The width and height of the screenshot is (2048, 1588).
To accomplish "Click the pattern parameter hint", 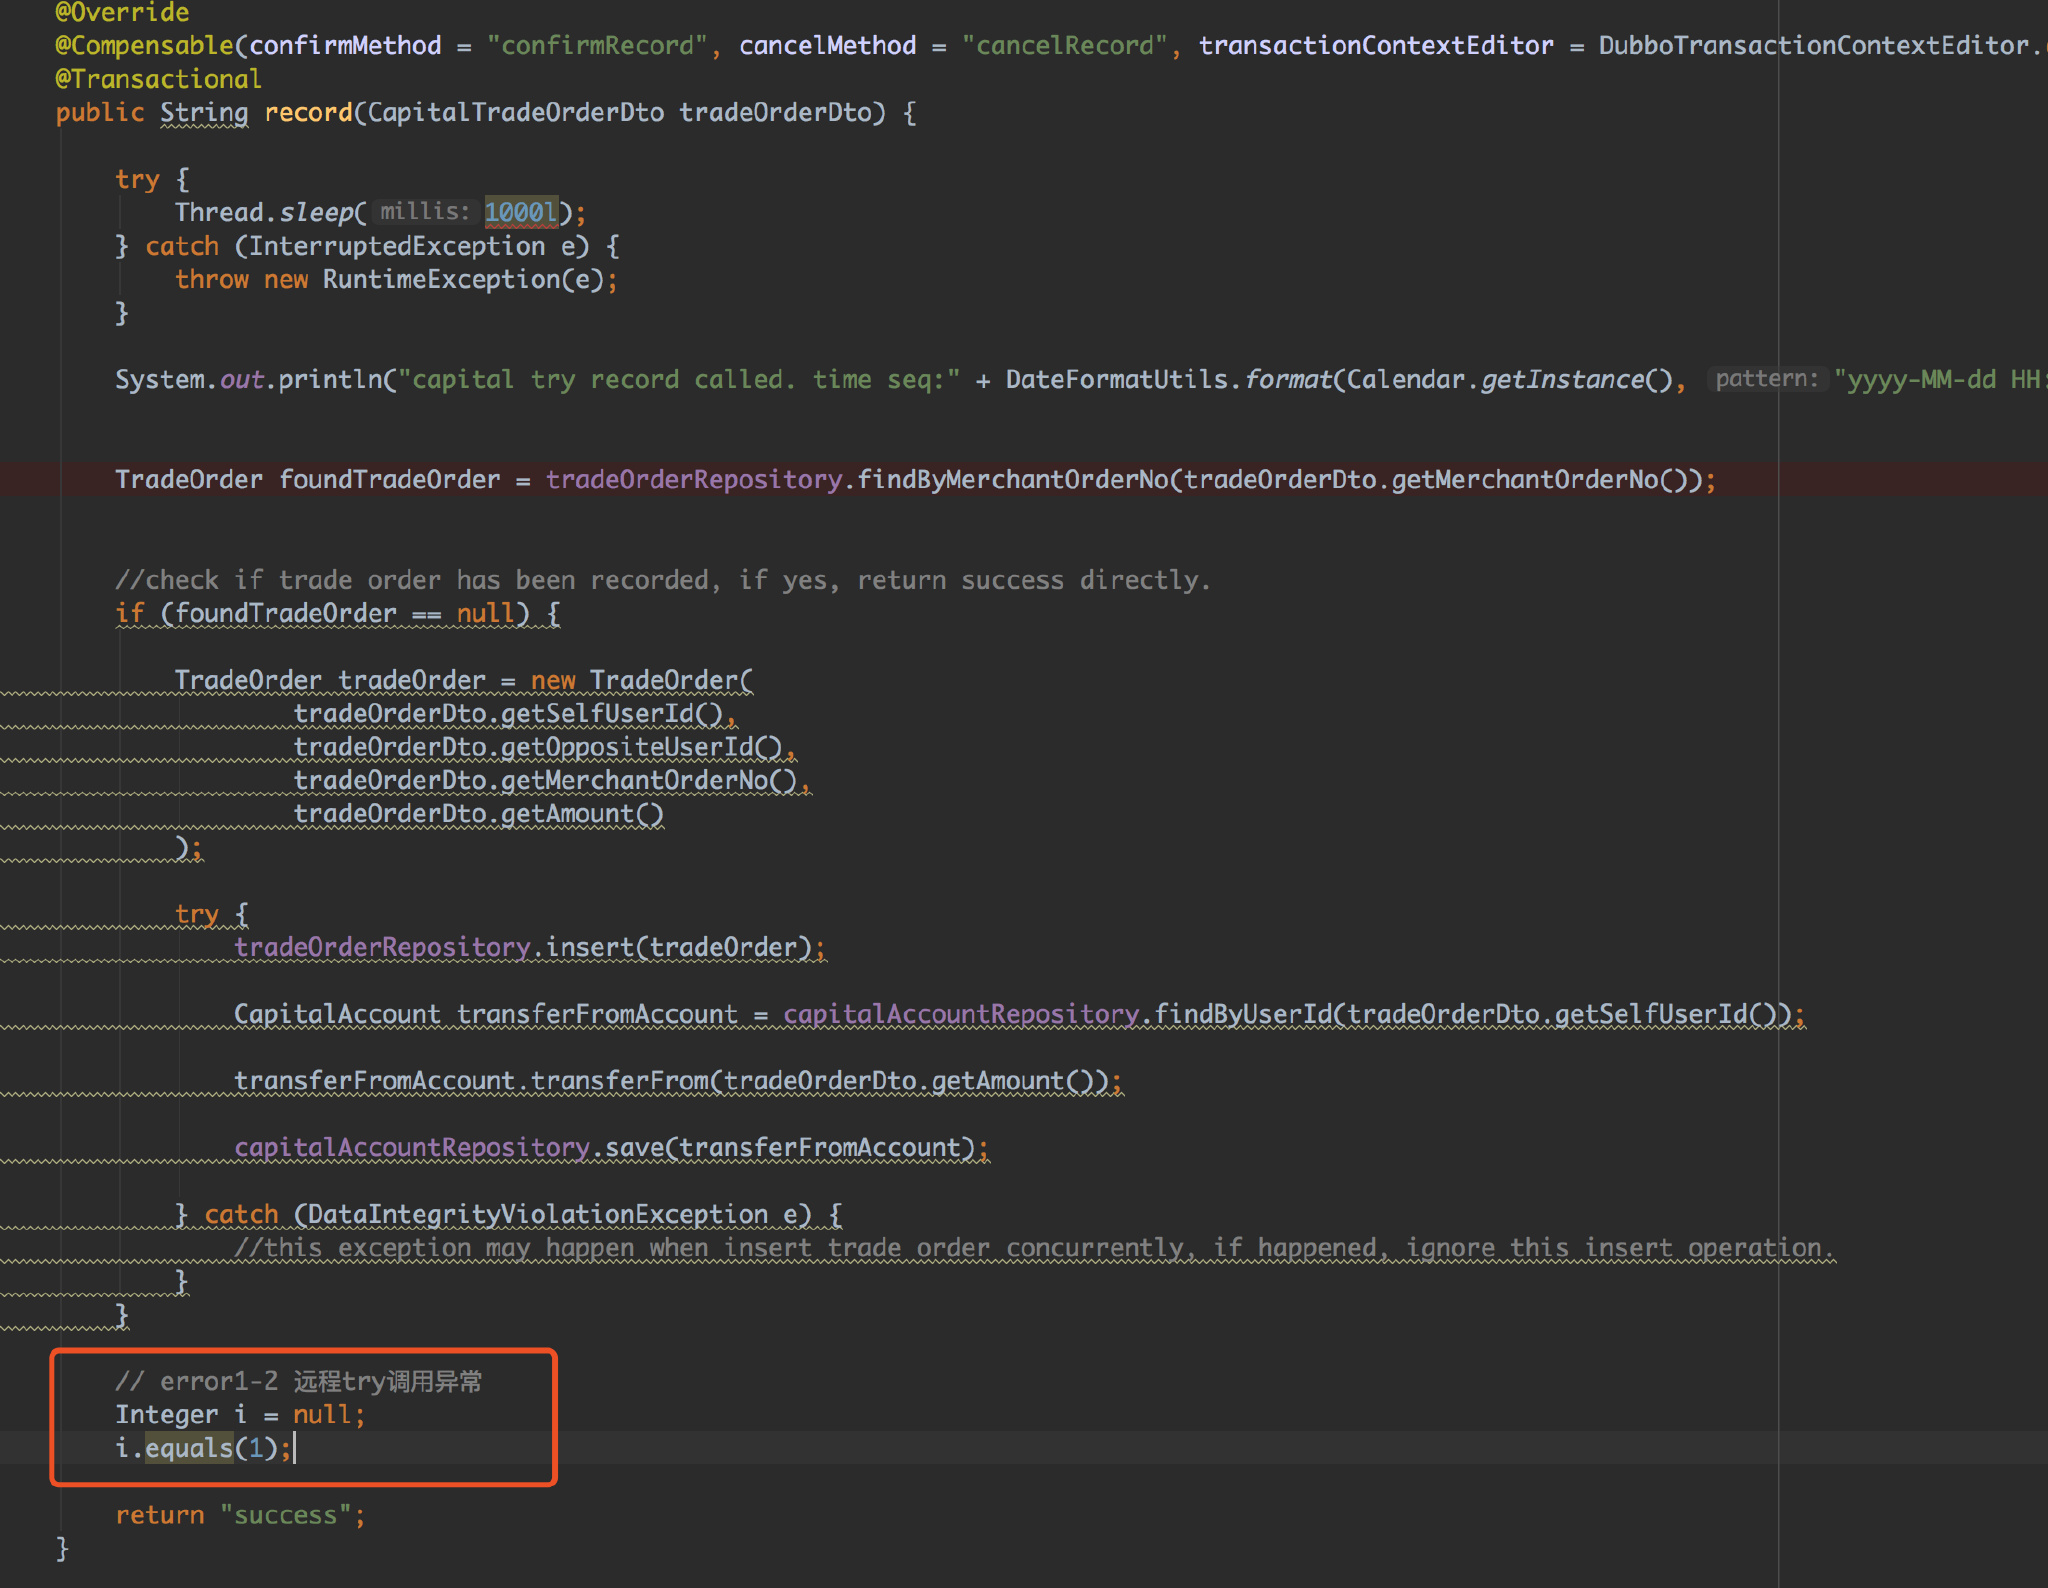I will (1766, 380).
